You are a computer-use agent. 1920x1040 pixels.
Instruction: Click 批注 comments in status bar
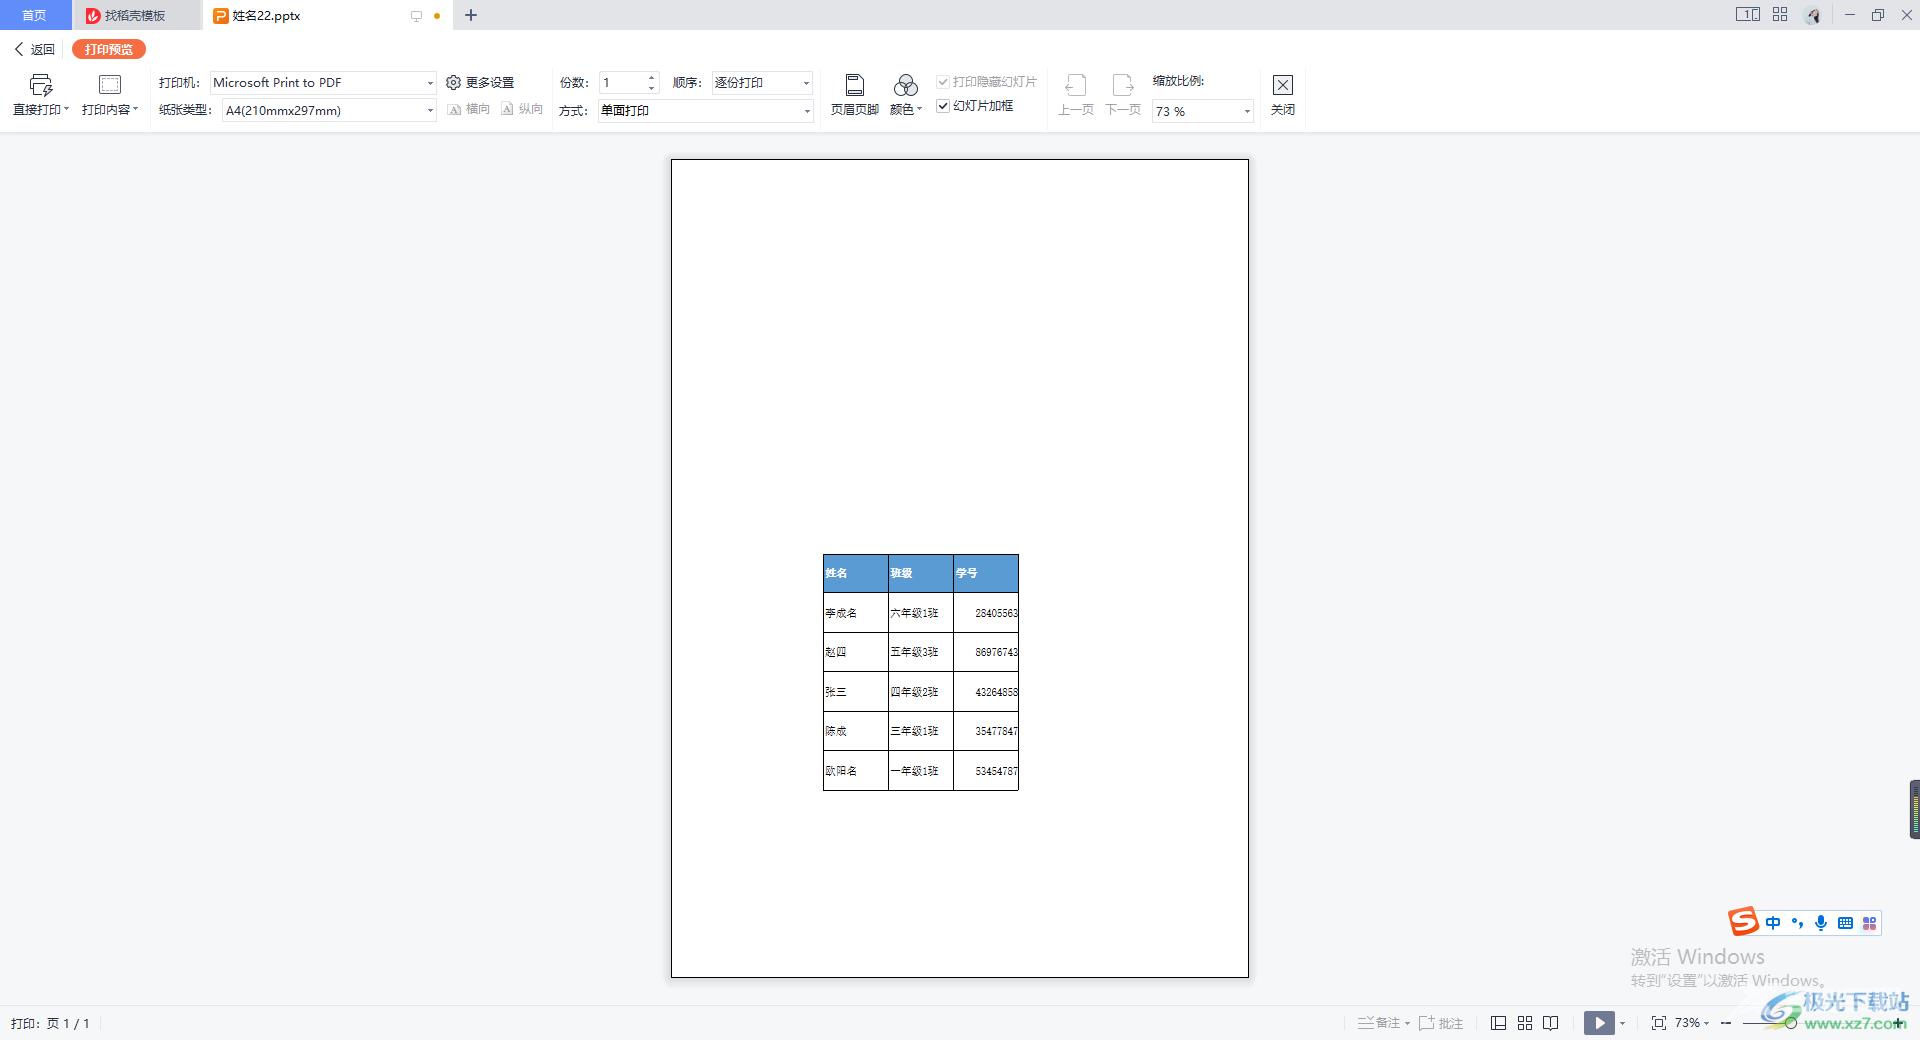pyautogui.click(x=1441, y=1023)
